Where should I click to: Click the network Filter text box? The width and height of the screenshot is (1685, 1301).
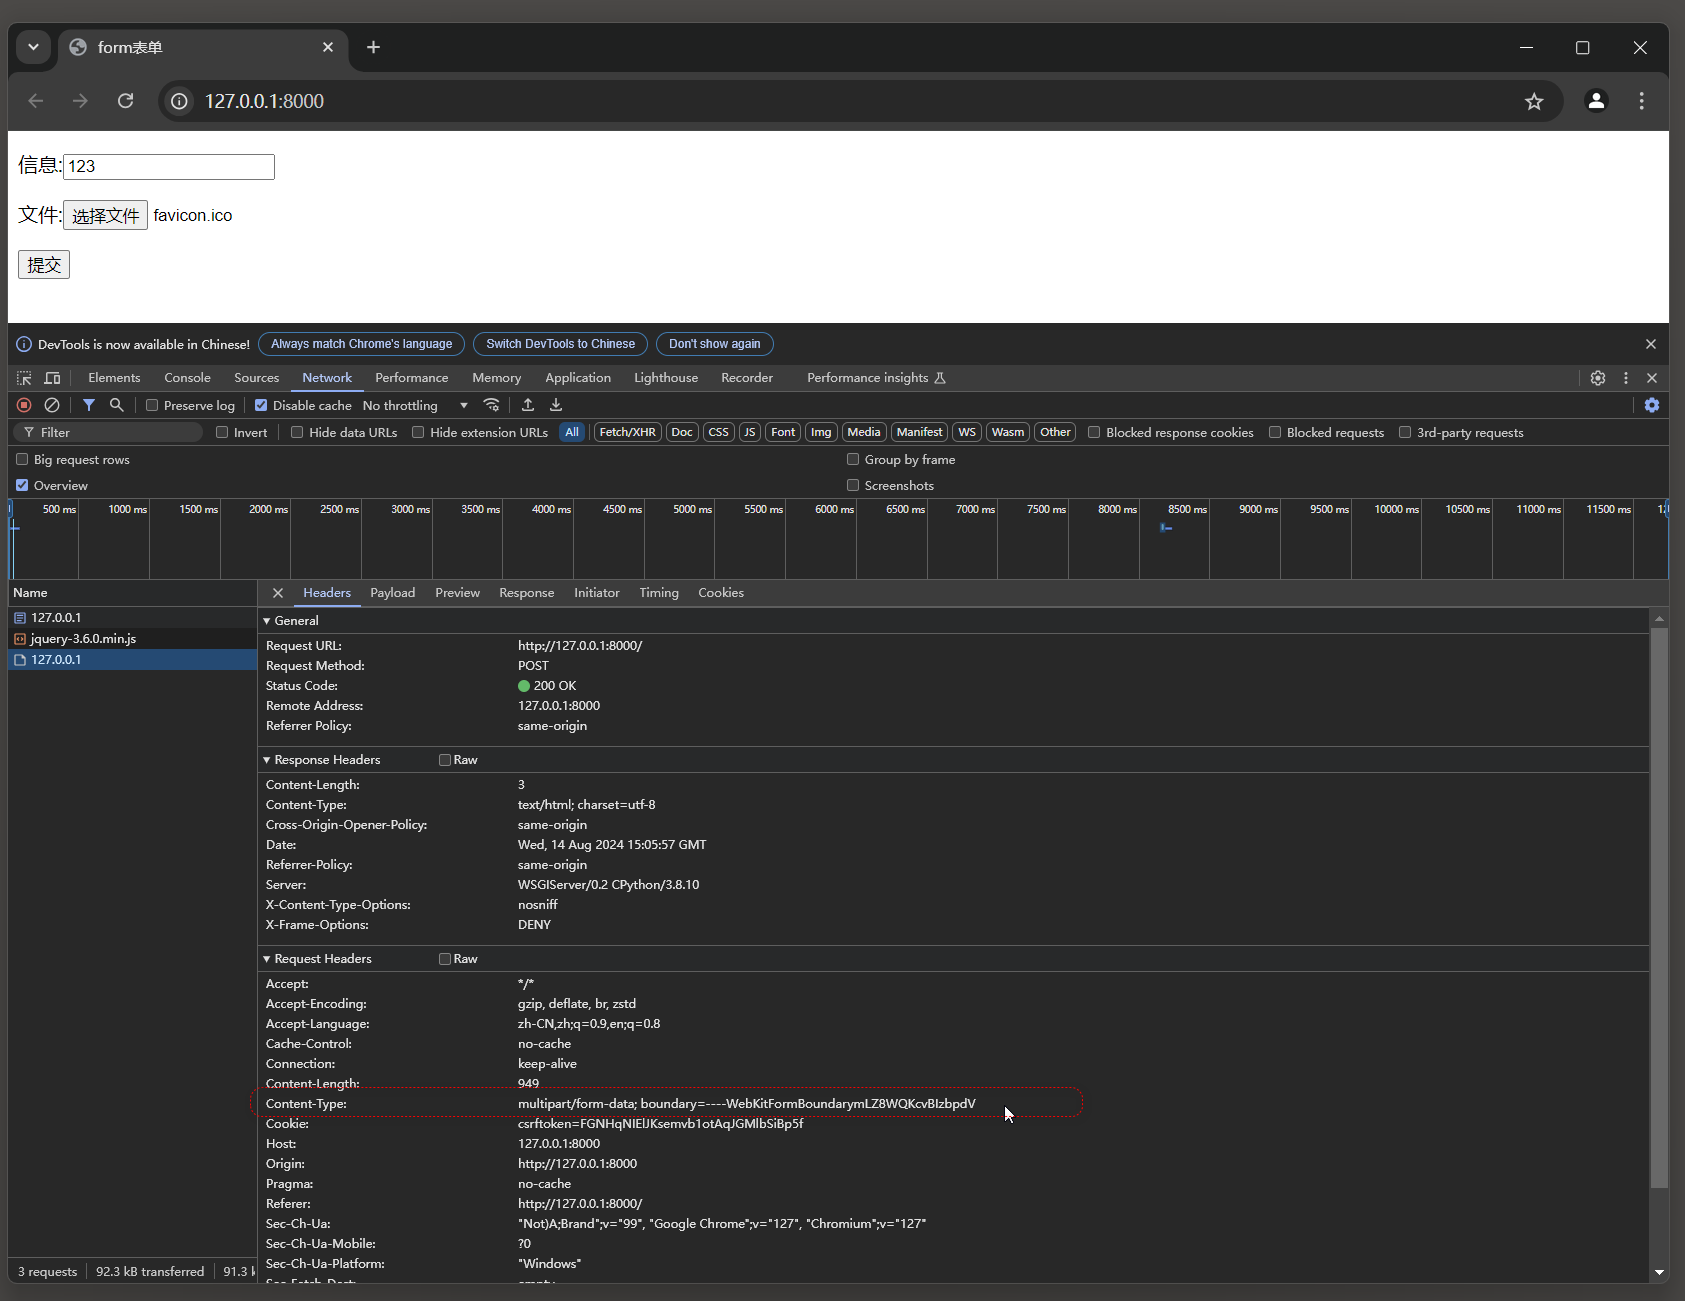(x=110, y=432)
